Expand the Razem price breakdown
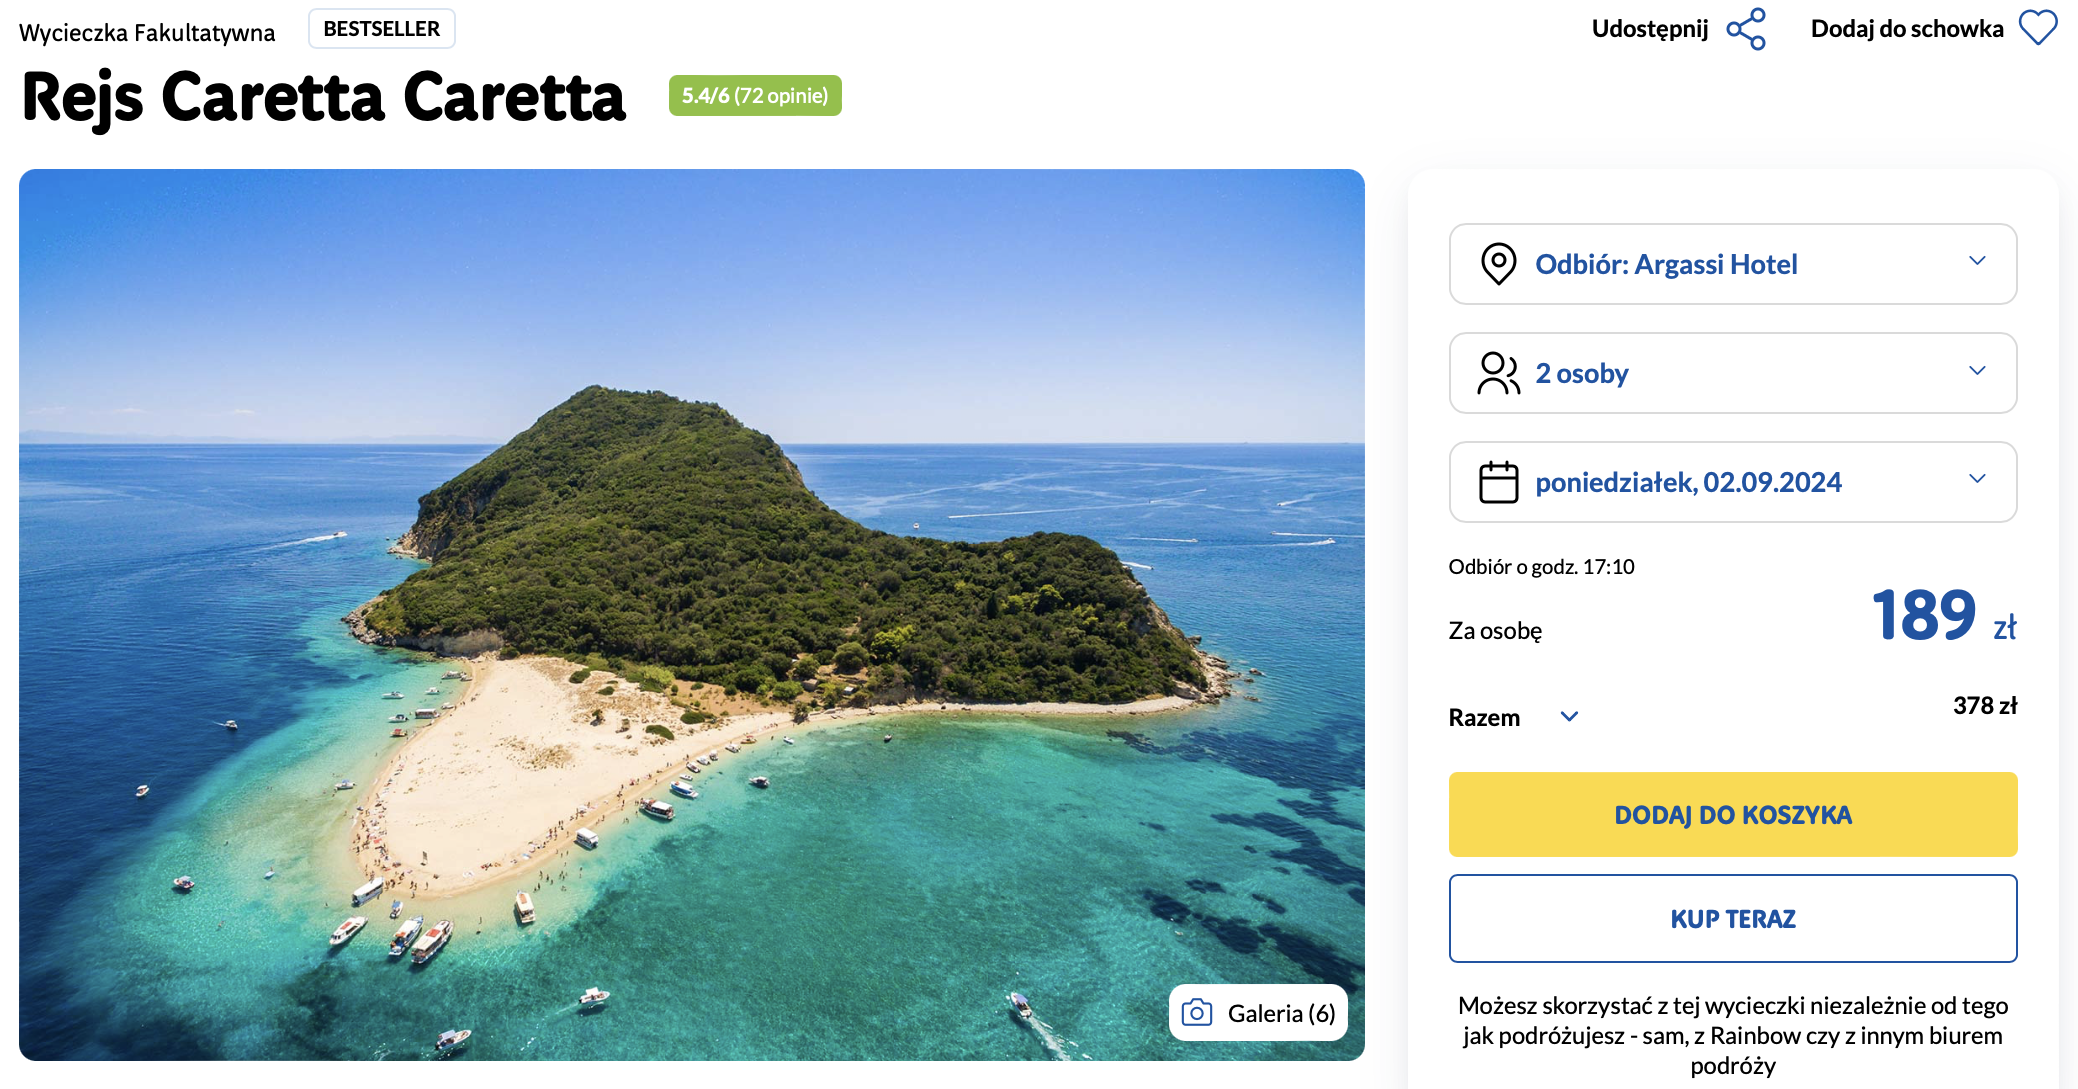The height and width of the screenshot is (1089, 2078). (x=1569, y=717)
